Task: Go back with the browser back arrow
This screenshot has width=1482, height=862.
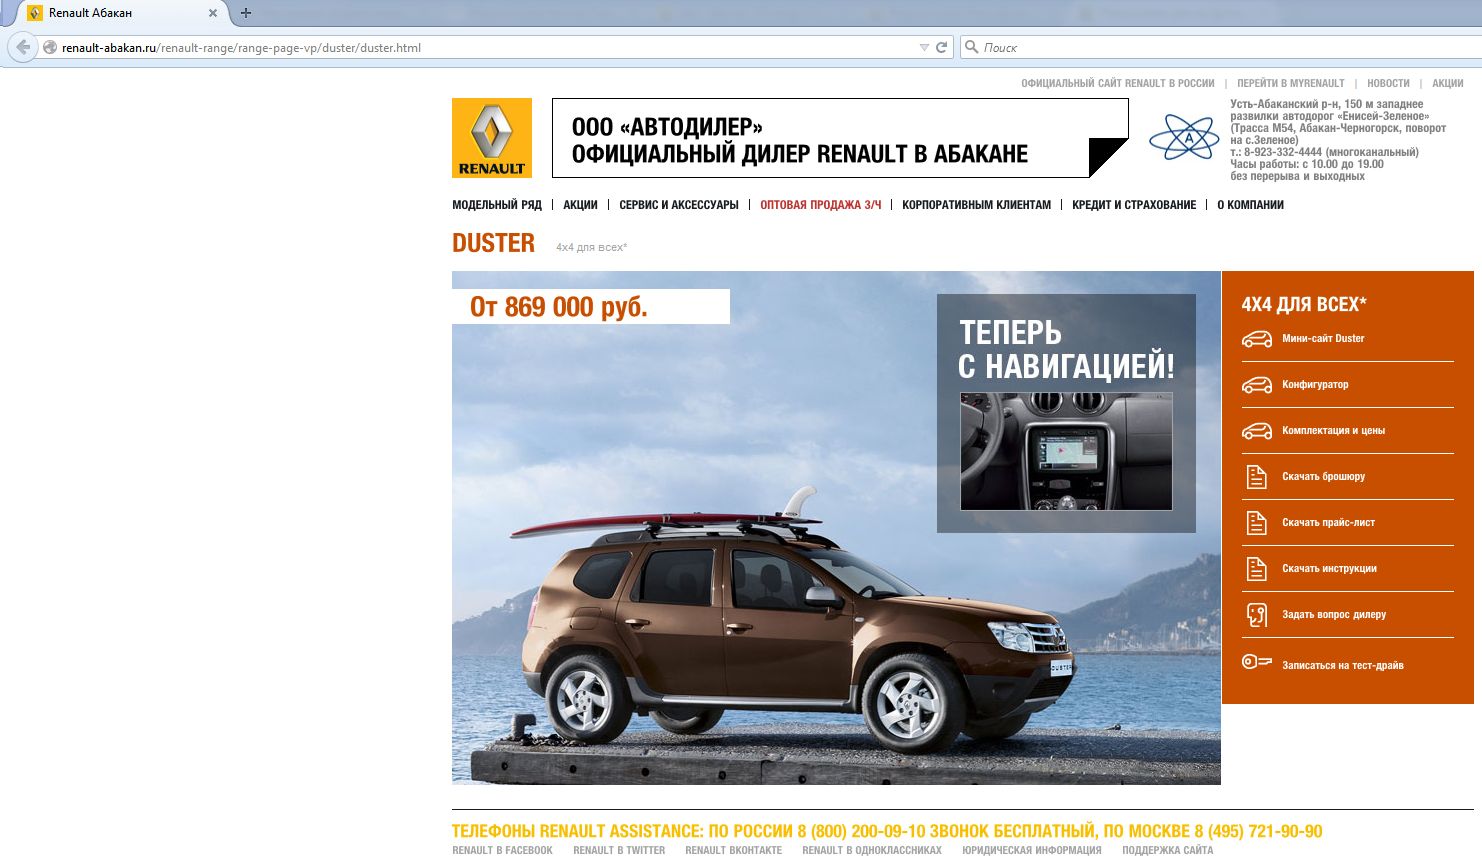Action: pos(24,47)
